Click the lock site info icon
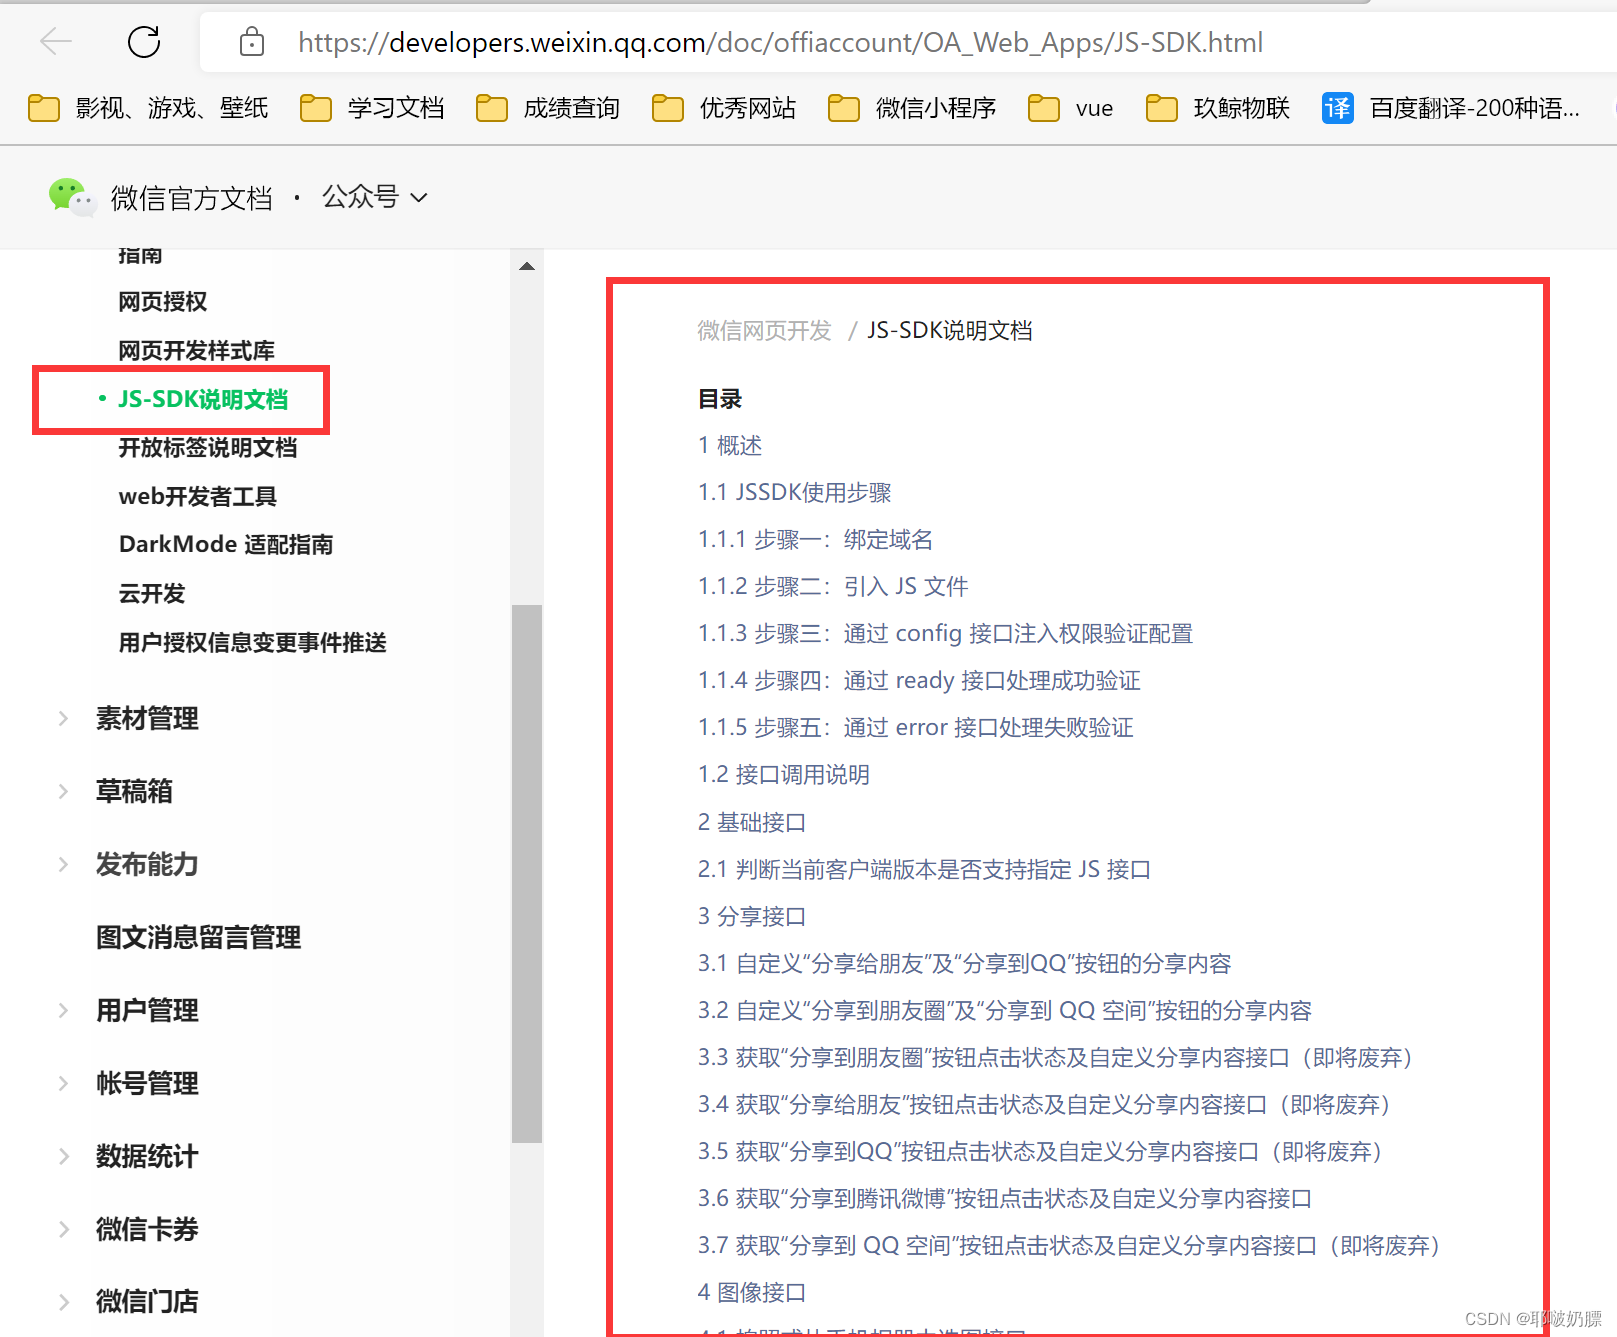This screenshot has height=1337, width=1617. [x=252, y=41]
